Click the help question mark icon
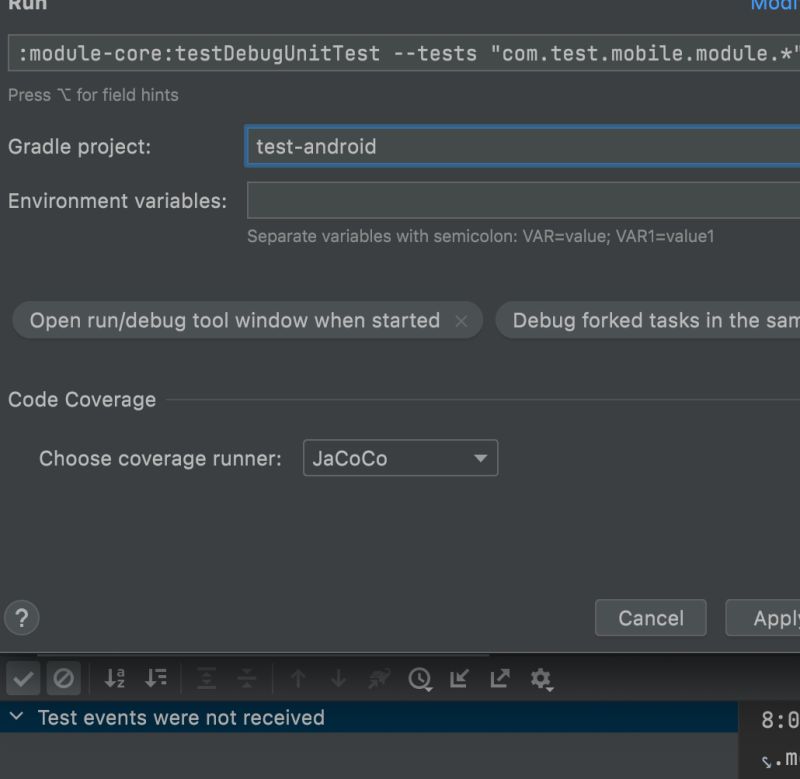The image size is (800, 779). click(x=21, y=618)
